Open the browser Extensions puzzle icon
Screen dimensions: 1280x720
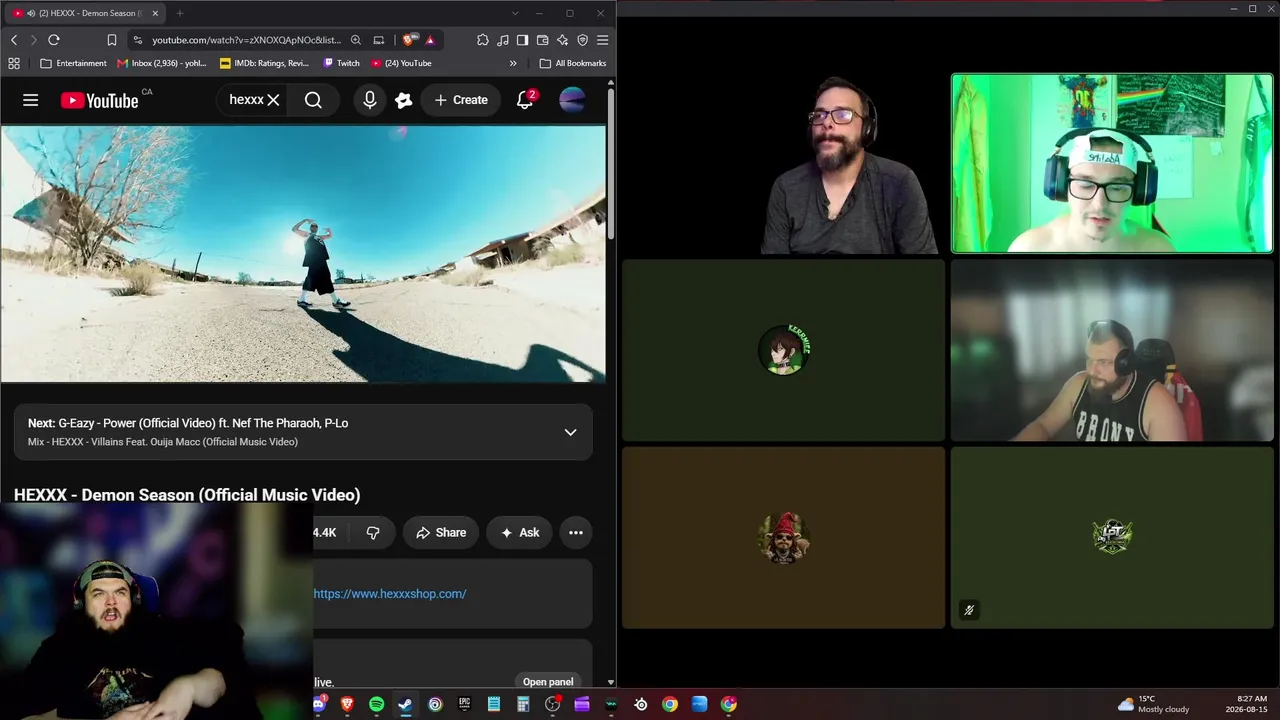pyautogui.click(x=483, y=40)
